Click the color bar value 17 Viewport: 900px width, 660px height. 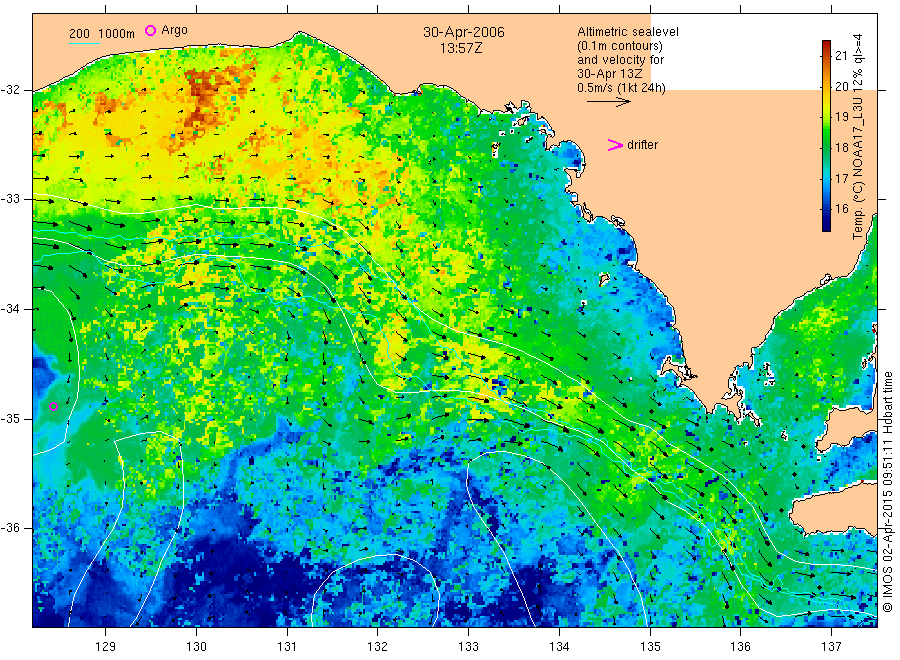(x=841, y=178)
